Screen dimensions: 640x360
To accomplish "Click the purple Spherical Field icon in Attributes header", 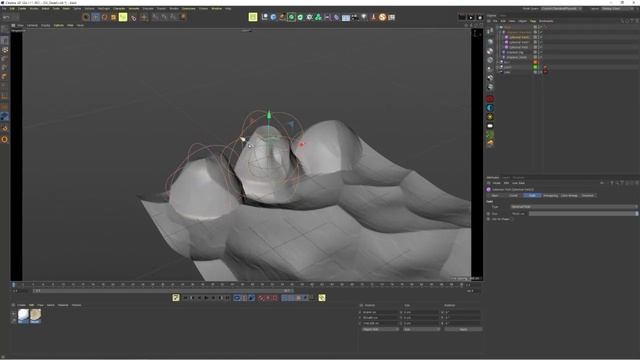I will pyautogui.click(x=489, y=189).
